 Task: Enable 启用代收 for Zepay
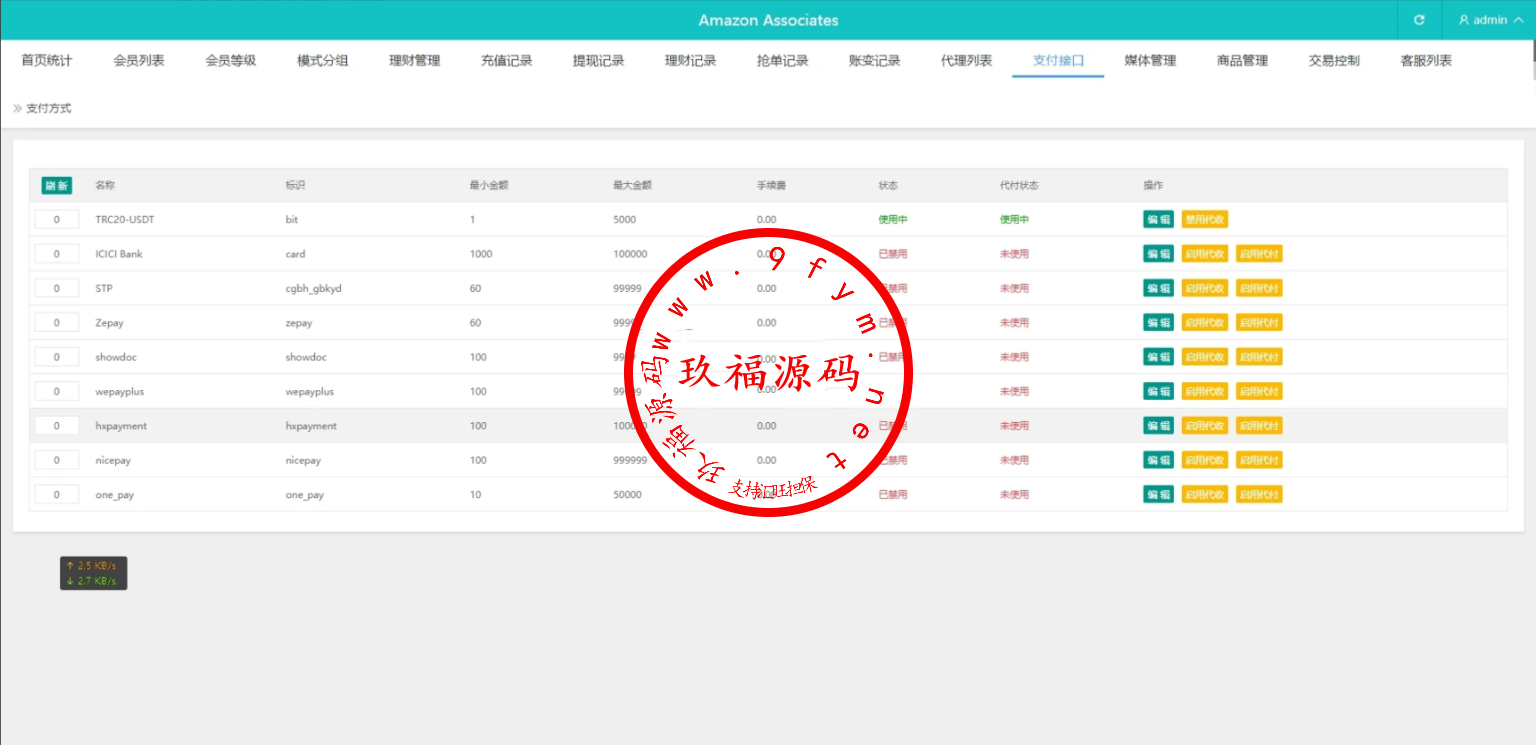[x=1205, y=323]
